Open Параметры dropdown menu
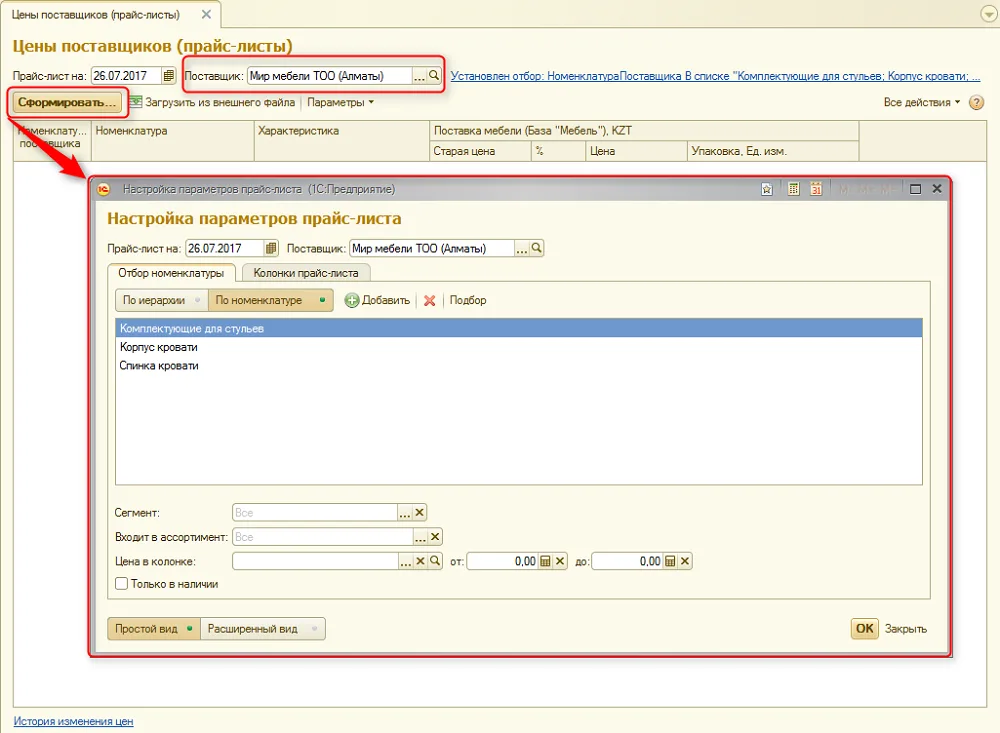 point(341,102)
